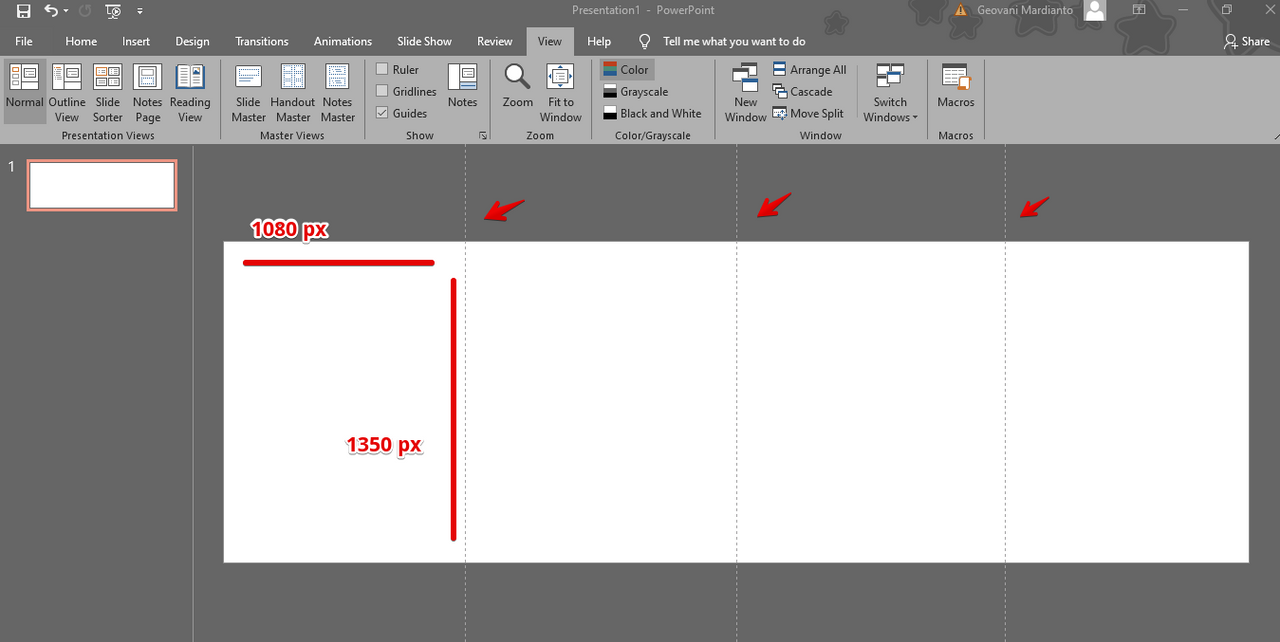
Task: Open the Help tab
Action: (x=599, y=41)
